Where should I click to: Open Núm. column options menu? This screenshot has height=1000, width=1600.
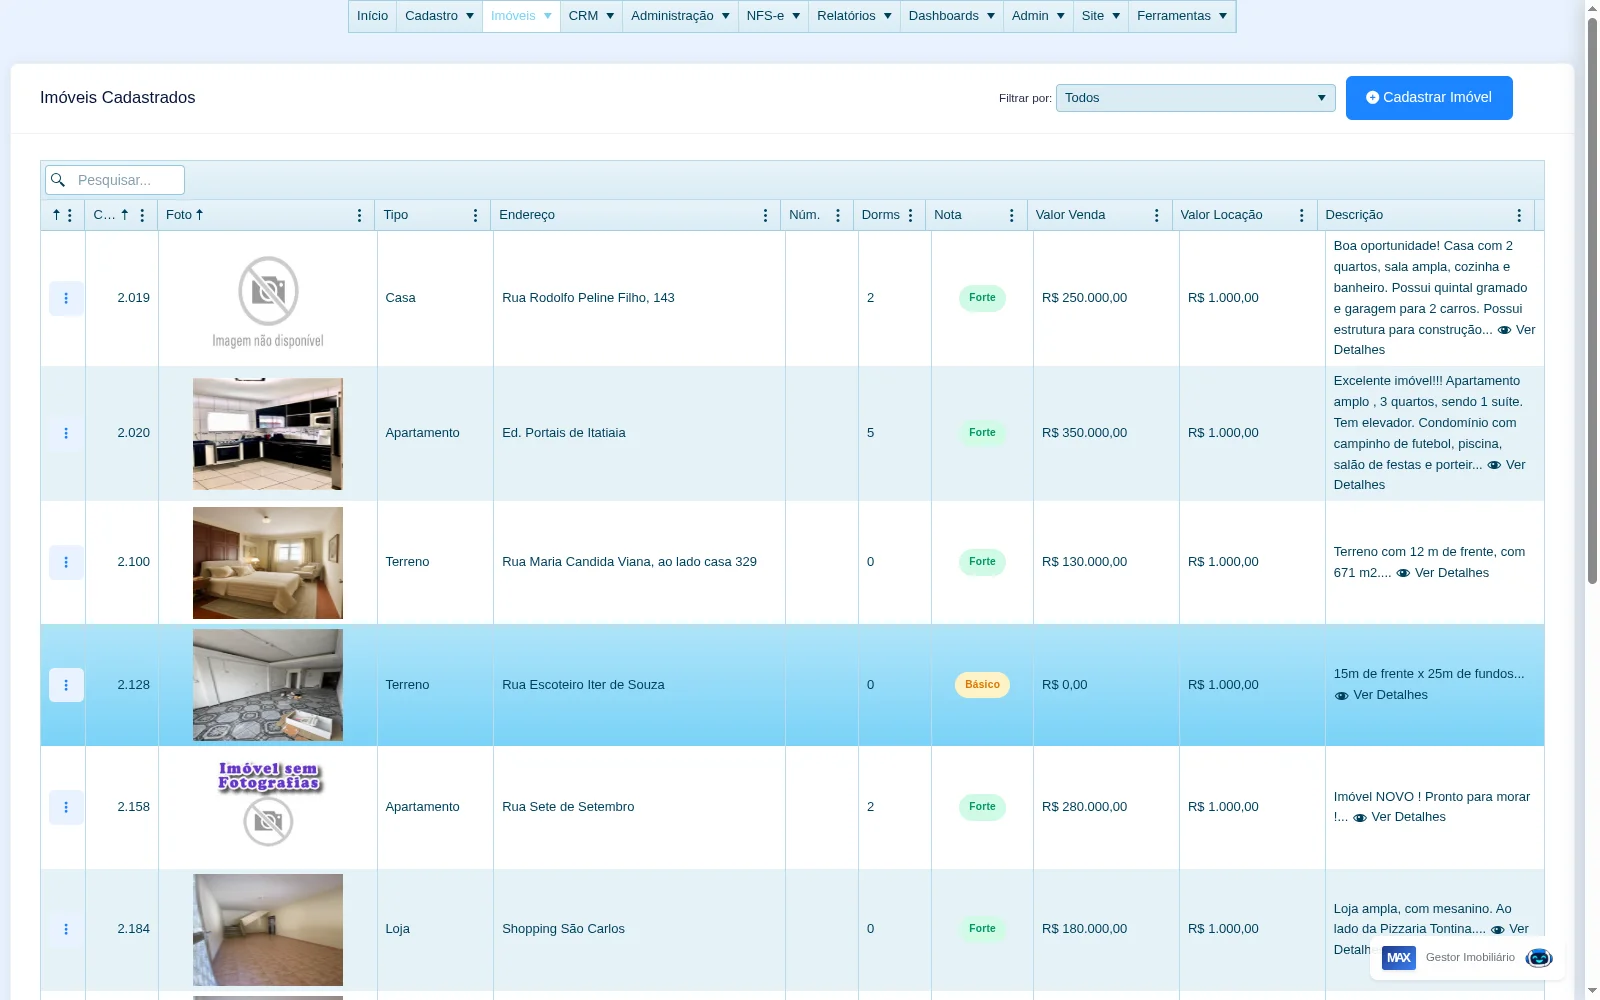coord(838,215)
